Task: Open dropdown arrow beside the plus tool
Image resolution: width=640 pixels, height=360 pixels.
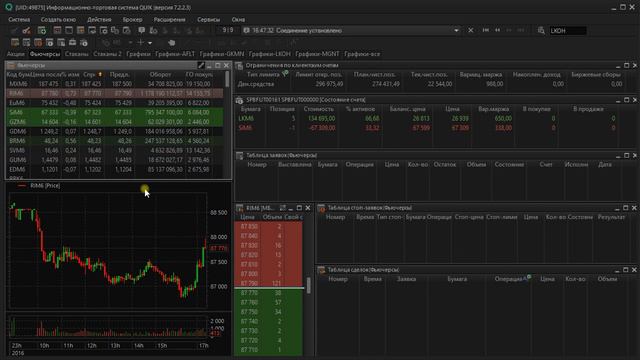Action: click(x=150, y=43)
